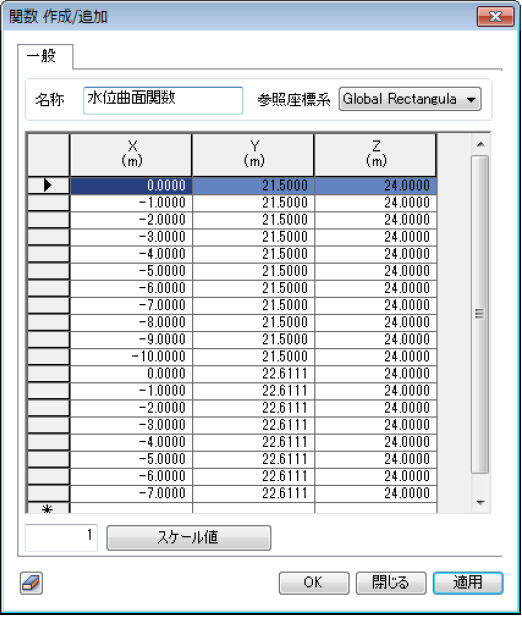The image size is (522, 617).
Task: Select the X cell with value -10.0000
Action: pos(131,357)
